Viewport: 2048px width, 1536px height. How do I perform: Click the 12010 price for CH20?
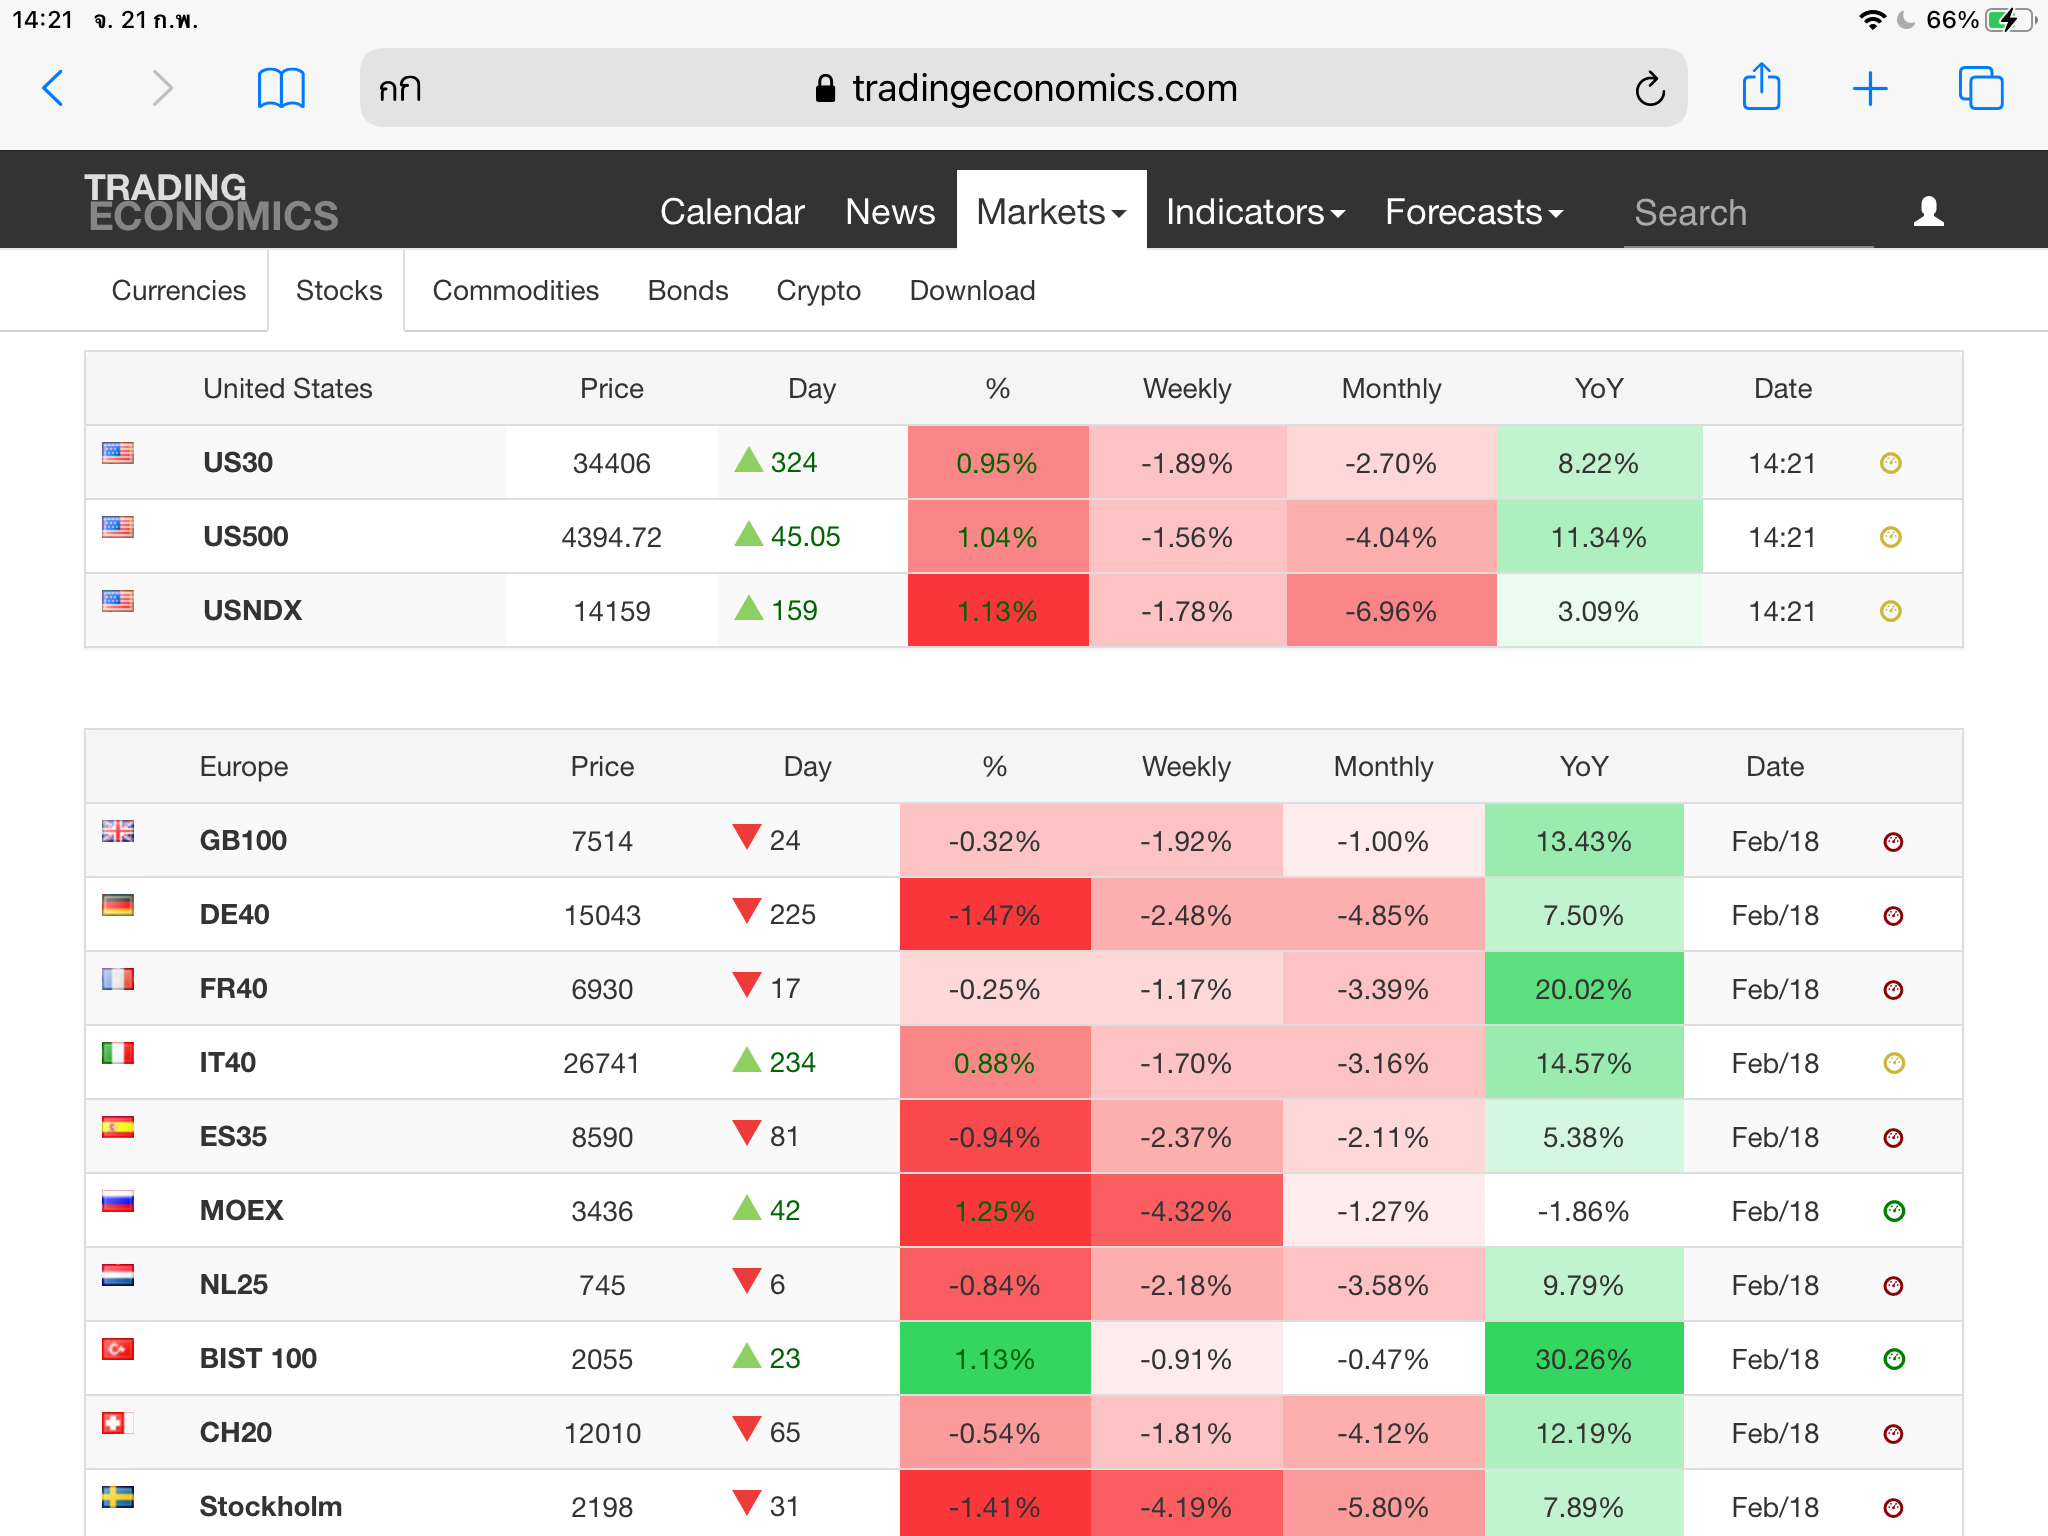pos(602,1433)
